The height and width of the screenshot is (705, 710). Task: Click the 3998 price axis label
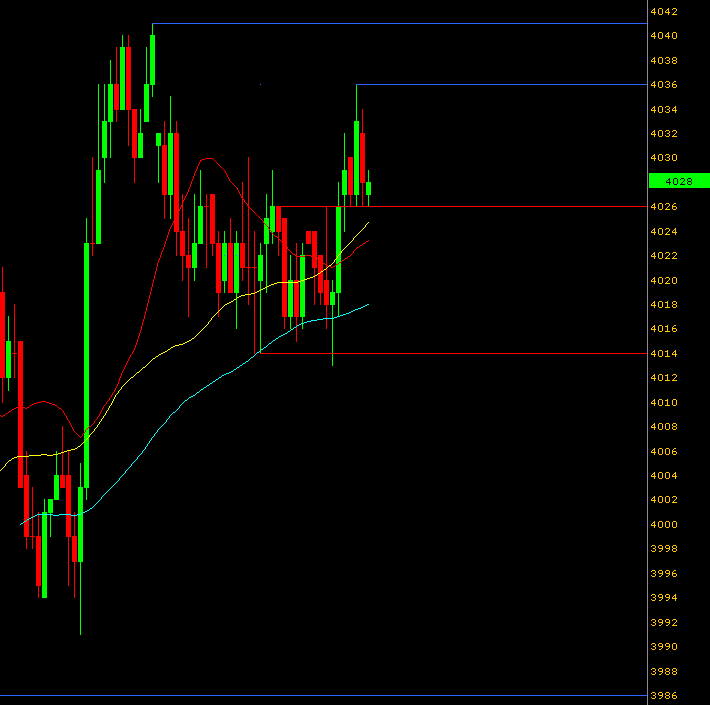(x=664, y=549)
